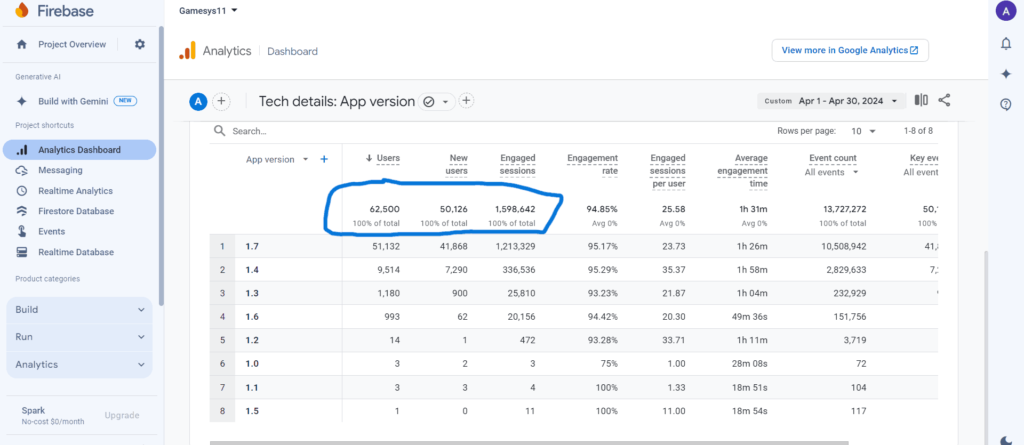Expand the Build category in sidebar

[x=79, y=310]
